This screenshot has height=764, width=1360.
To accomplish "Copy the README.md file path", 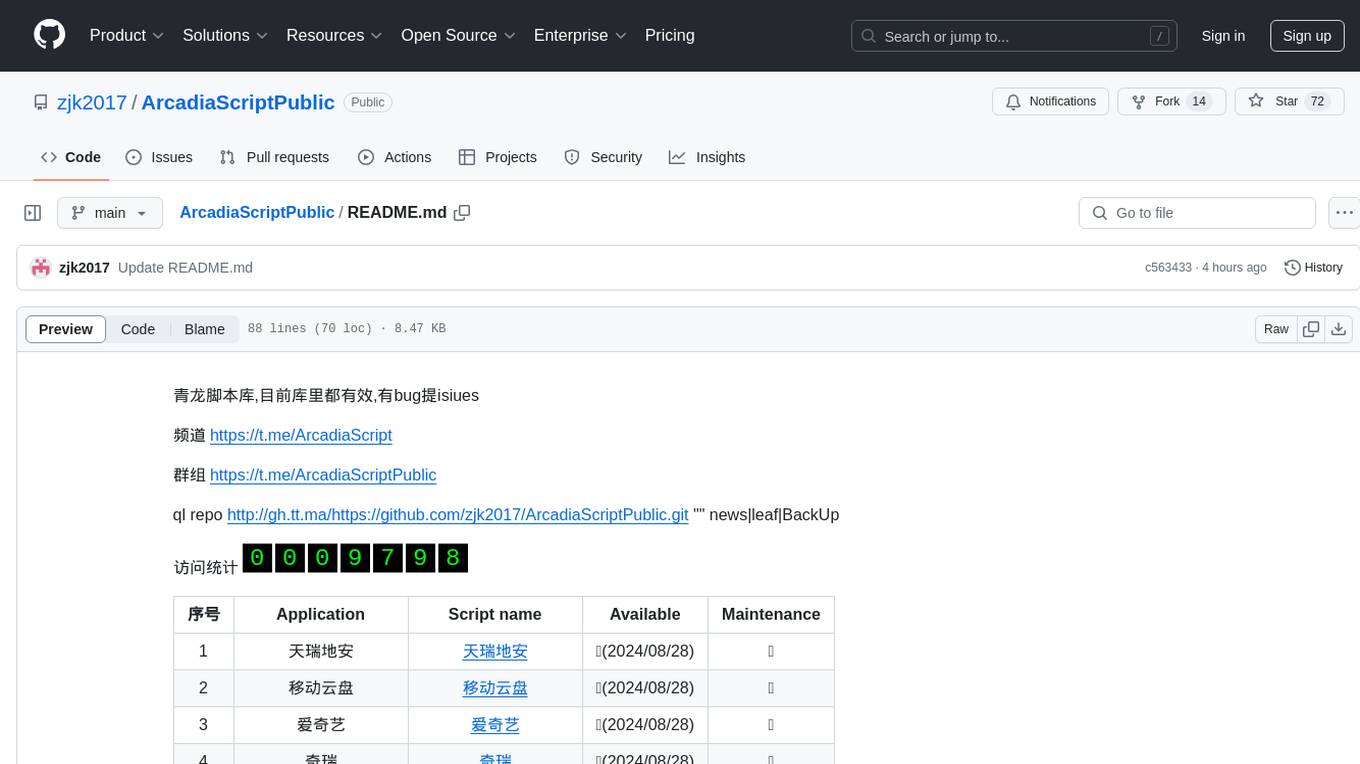I will (x=462, y=213).
